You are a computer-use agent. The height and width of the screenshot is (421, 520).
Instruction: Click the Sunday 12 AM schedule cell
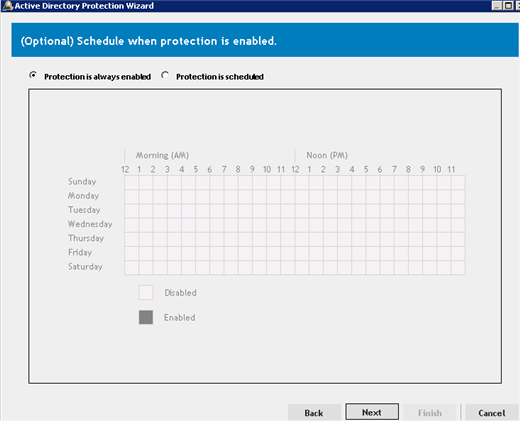pos(132,183)
